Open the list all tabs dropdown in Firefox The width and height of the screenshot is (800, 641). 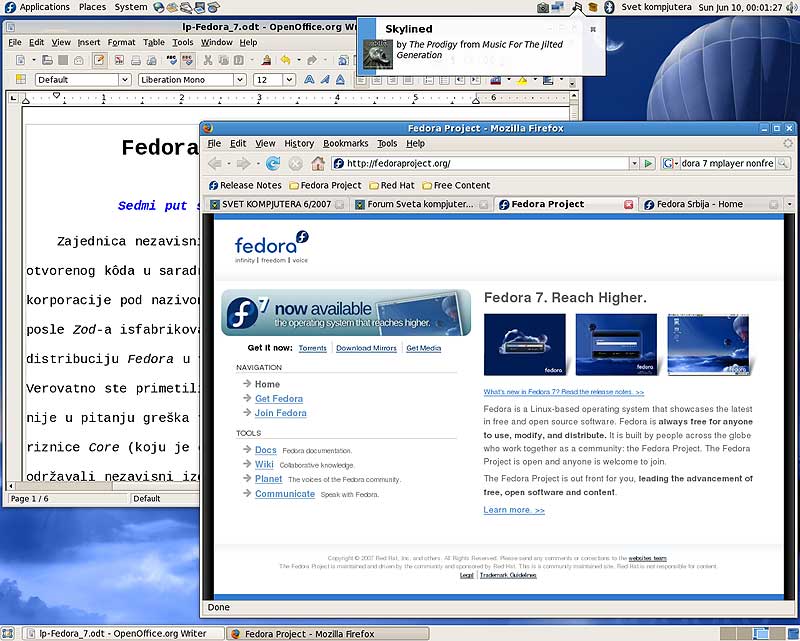pos(789,204)
